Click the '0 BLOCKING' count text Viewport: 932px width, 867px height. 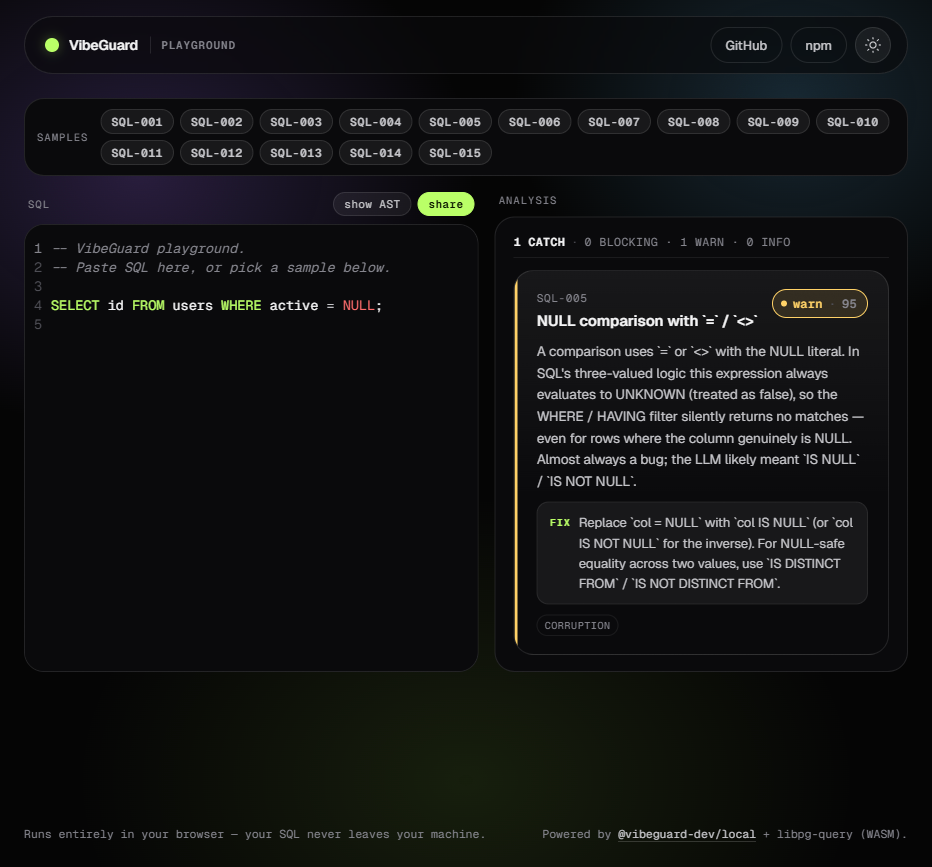(x=621, y=242)
